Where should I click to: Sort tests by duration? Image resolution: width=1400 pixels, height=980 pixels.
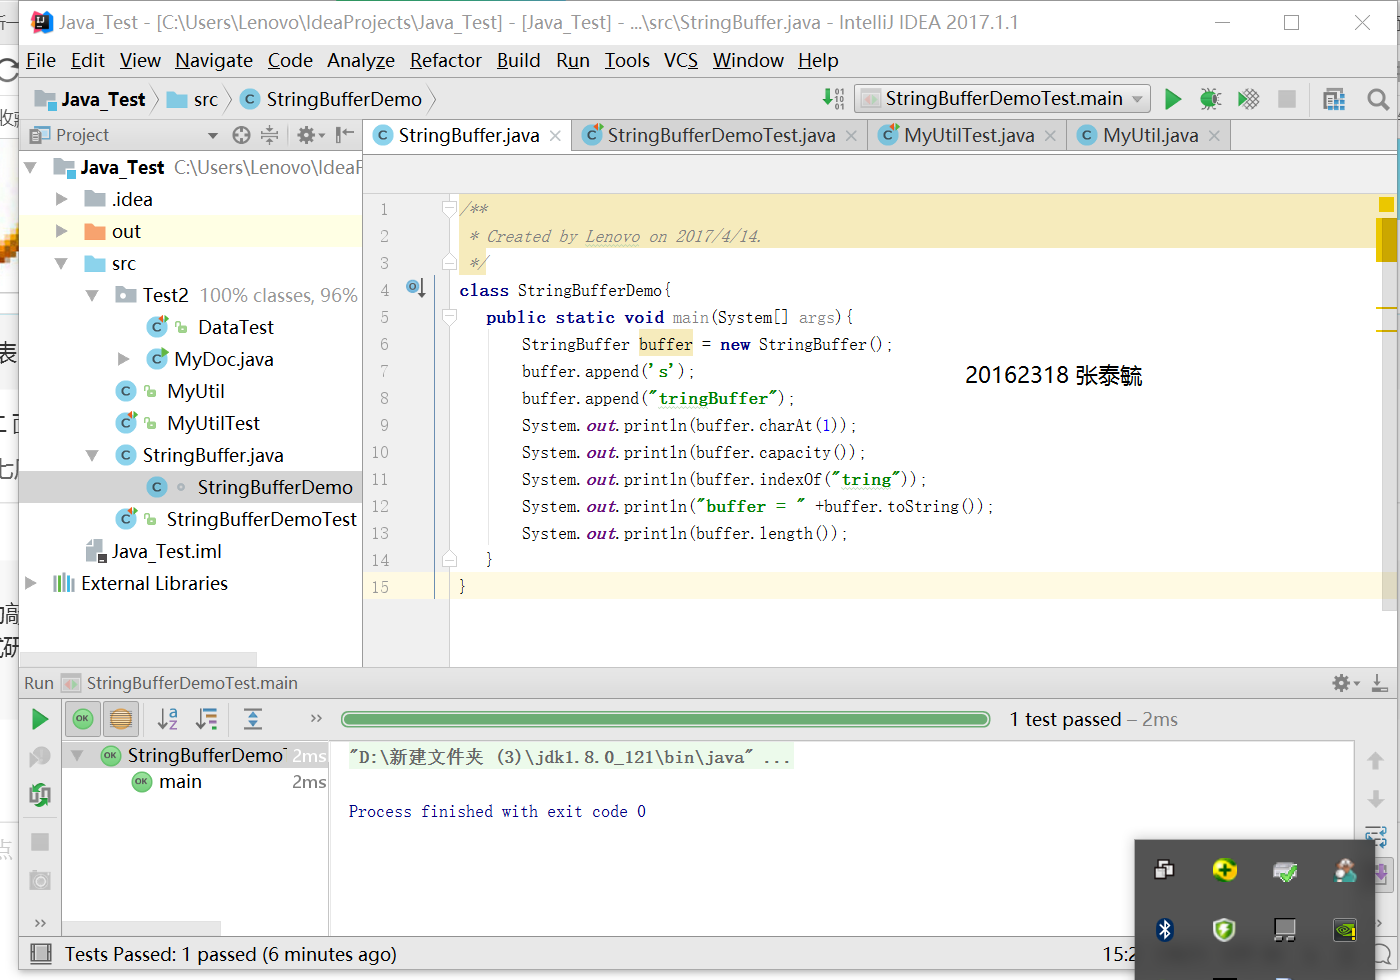point(207,718)
